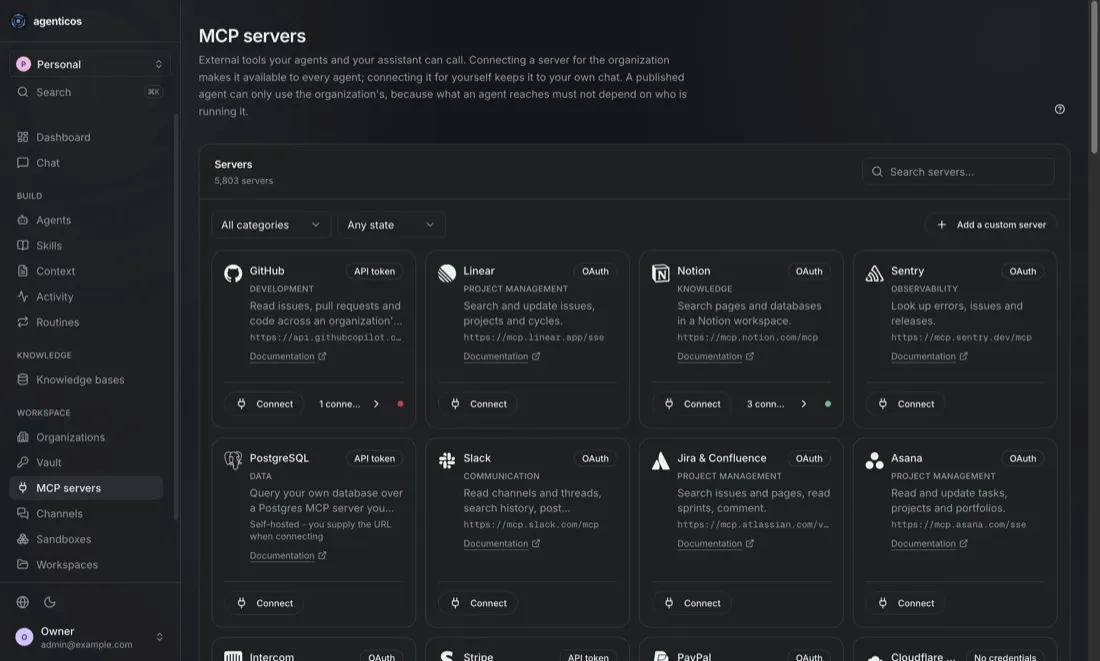Open Workspaces in the sidebar
The height and width of the screenshot is (661, 1100).
tap(86, 565)
